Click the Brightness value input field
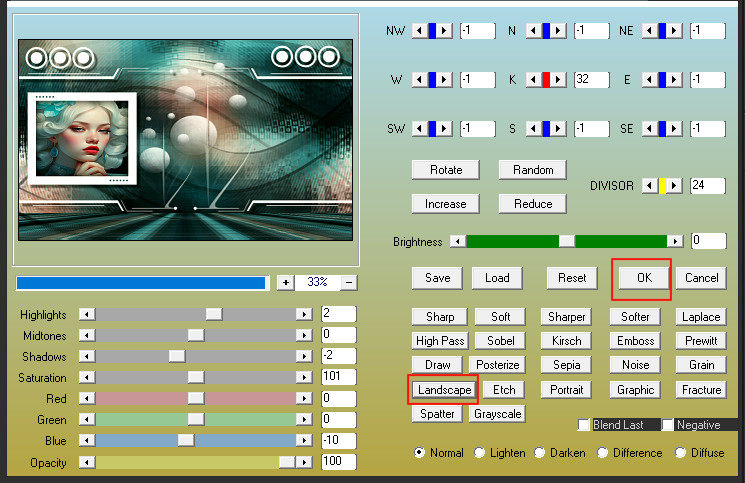The height and width of the screenshot is (483, 745). click(708, 241)
